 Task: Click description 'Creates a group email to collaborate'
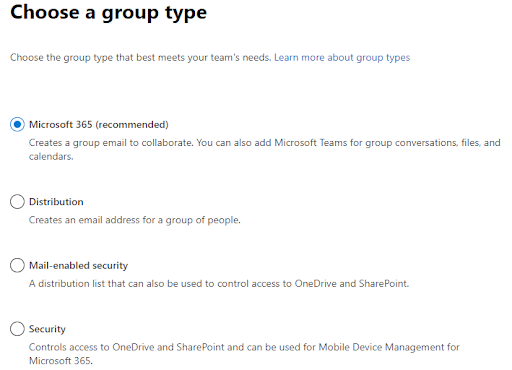tap(265, 149)
